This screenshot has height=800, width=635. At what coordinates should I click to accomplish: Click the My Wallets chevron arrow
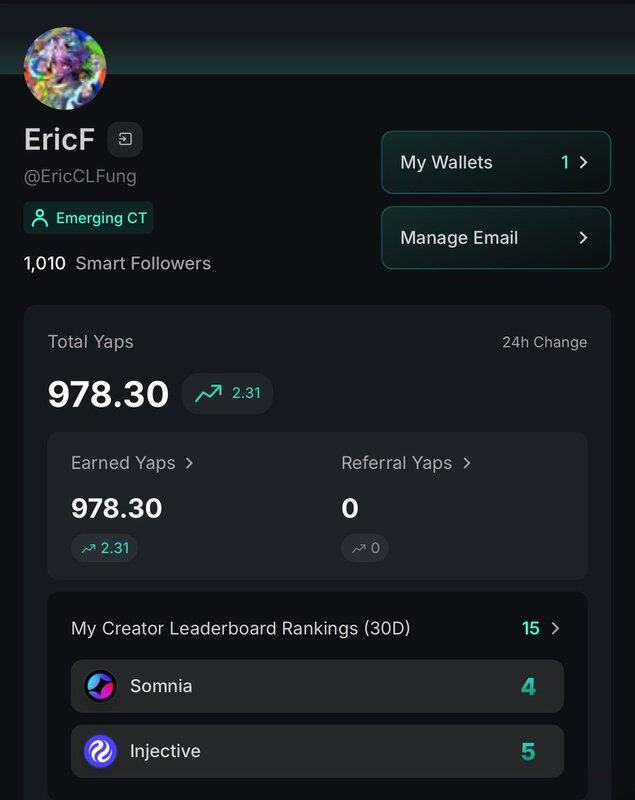click(584, 162)
